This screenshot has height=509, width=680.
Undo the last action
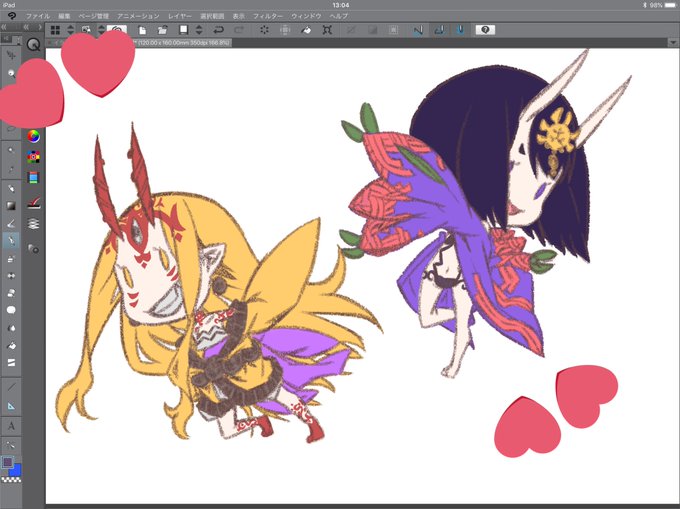(218, 30)
